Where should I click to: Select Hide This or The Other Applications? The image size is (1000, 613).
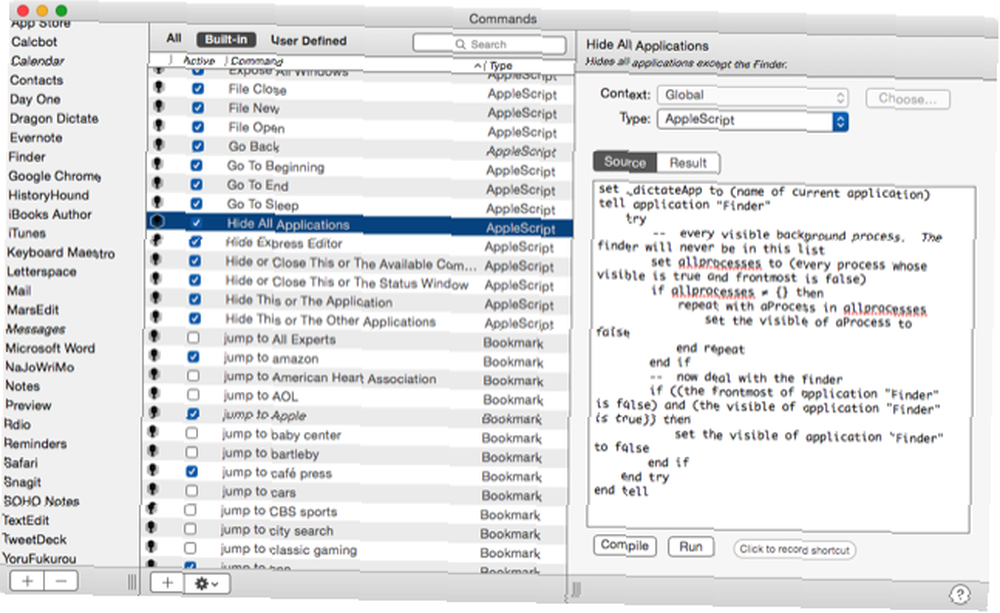click(x=358, y=321)
